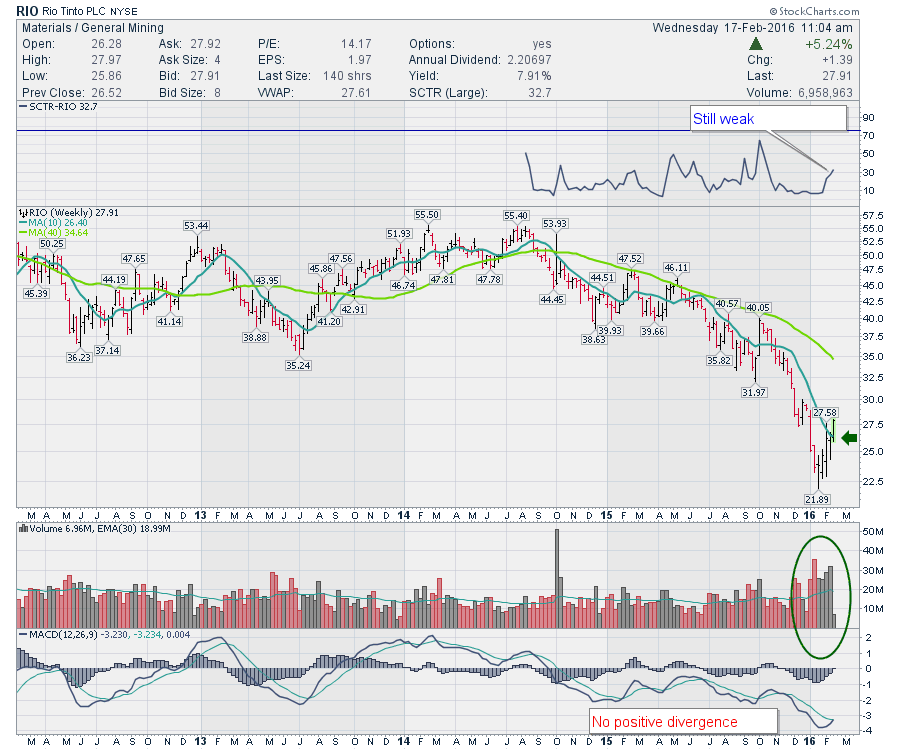Click the 40.05 price label
This screenshot has width=900, height=750.
[x=758, y=308]
